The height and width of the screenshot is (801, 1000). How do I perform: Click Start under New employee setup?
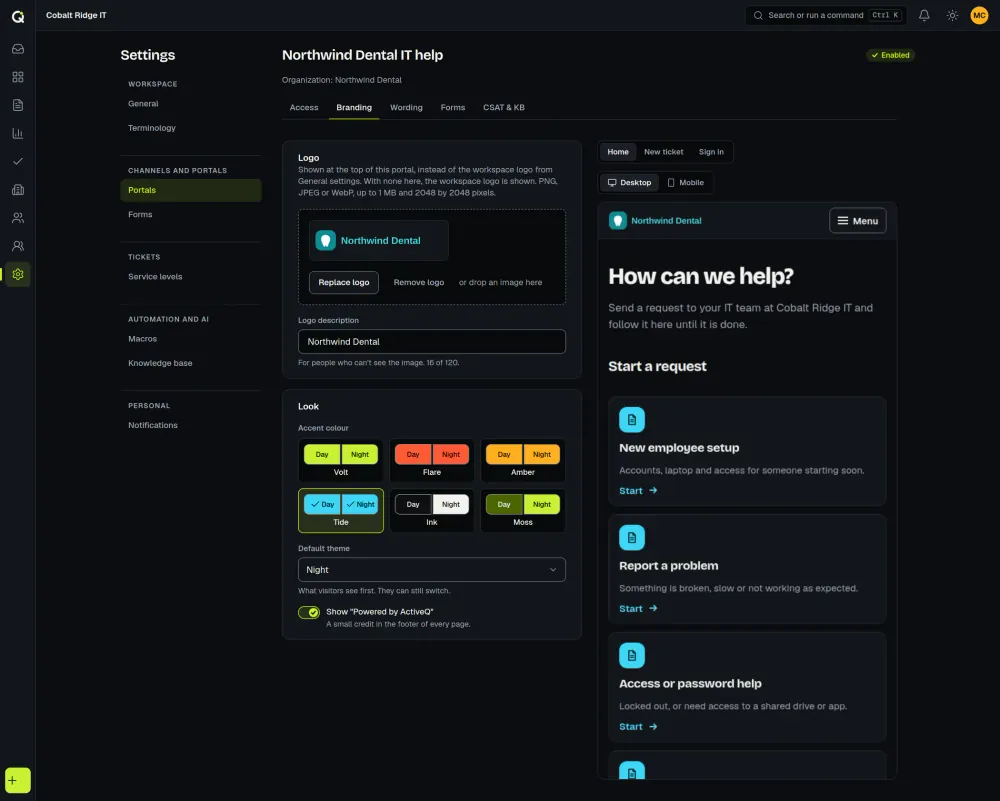[x=638, y=491]
